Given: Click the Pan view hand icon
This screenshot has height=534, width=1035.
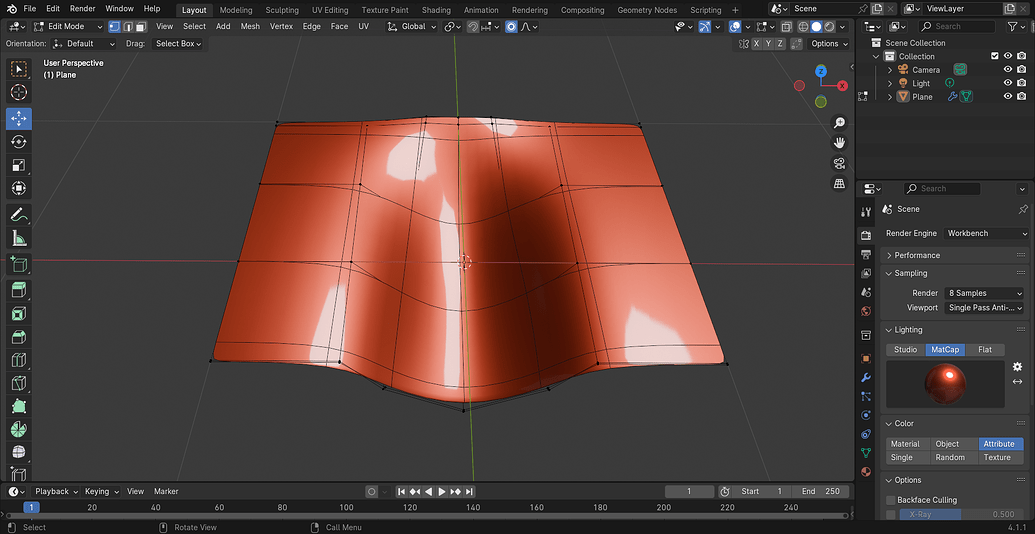Looking at the screenshot, I should [x=840, y=143].
